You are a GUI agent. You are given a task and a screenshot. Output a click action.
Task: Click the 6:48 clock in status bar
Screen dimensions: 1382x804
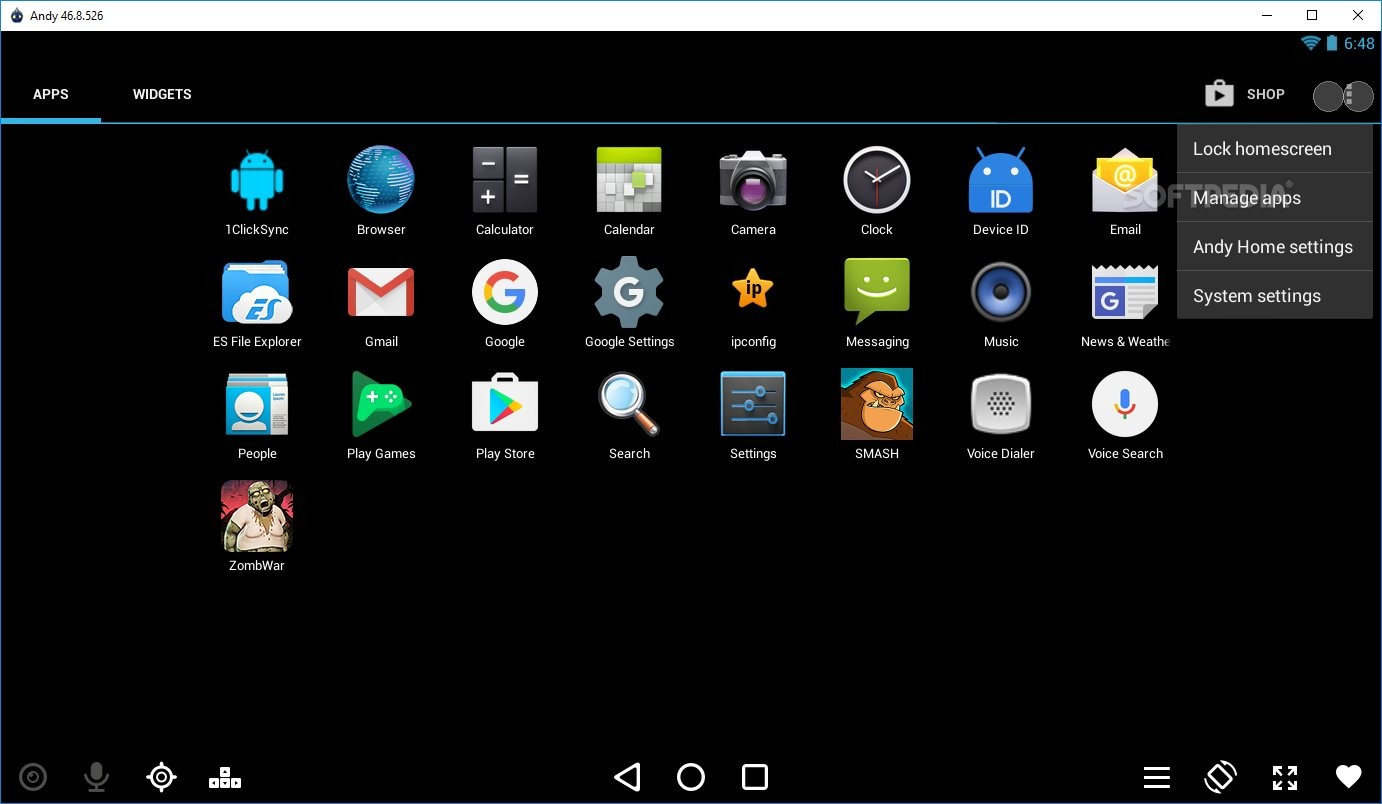[x=1359, y=44]
